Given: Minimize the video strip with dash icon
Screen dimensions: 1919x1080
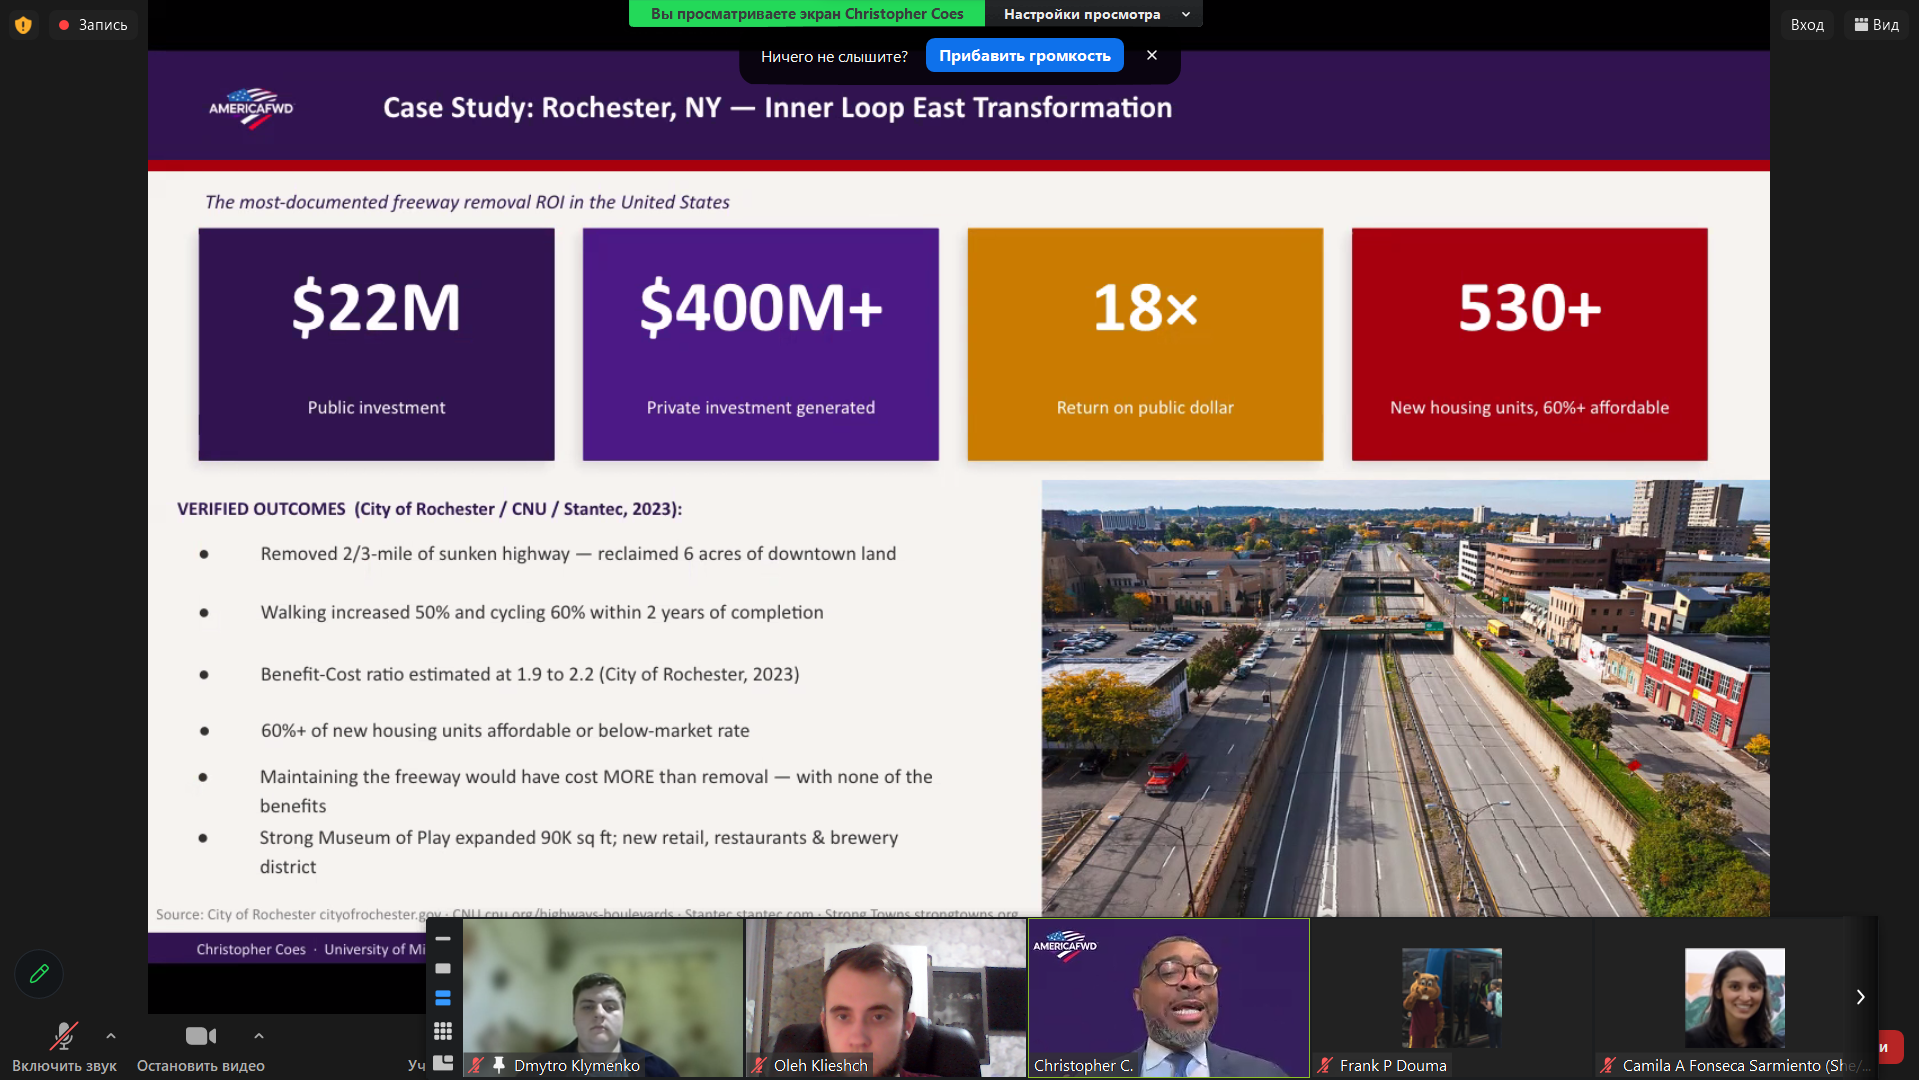Looking at the screenshot, I should coord(443,939).
